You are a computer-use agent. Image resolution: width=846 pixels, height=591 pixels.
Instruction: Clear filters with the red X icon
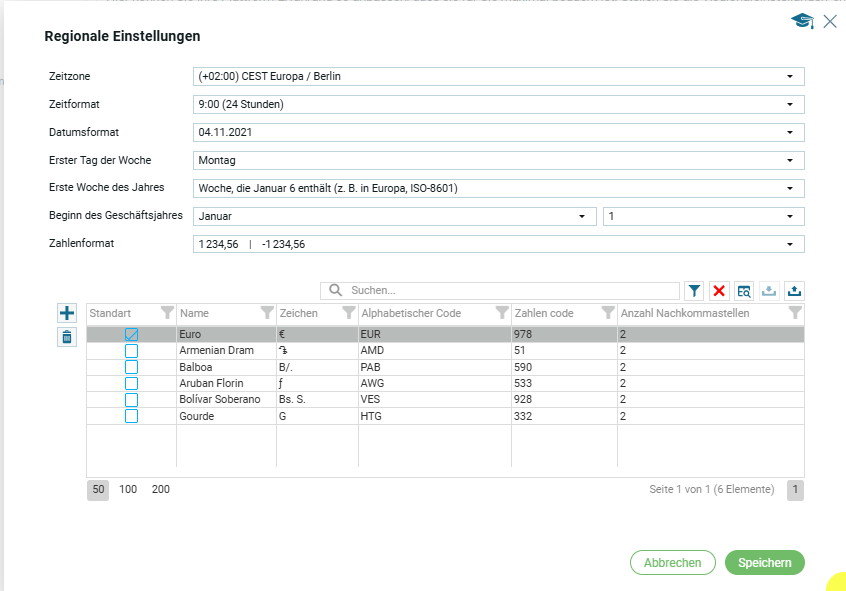coord(719,291)
